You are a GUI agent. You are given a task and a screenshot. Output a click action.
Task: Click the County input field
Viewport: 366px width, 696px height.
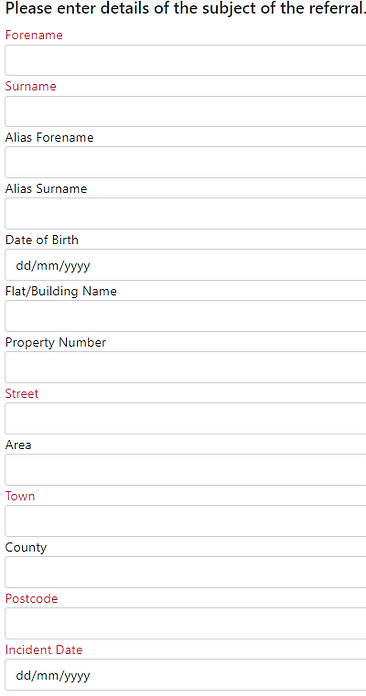click(x=185, y=572)
